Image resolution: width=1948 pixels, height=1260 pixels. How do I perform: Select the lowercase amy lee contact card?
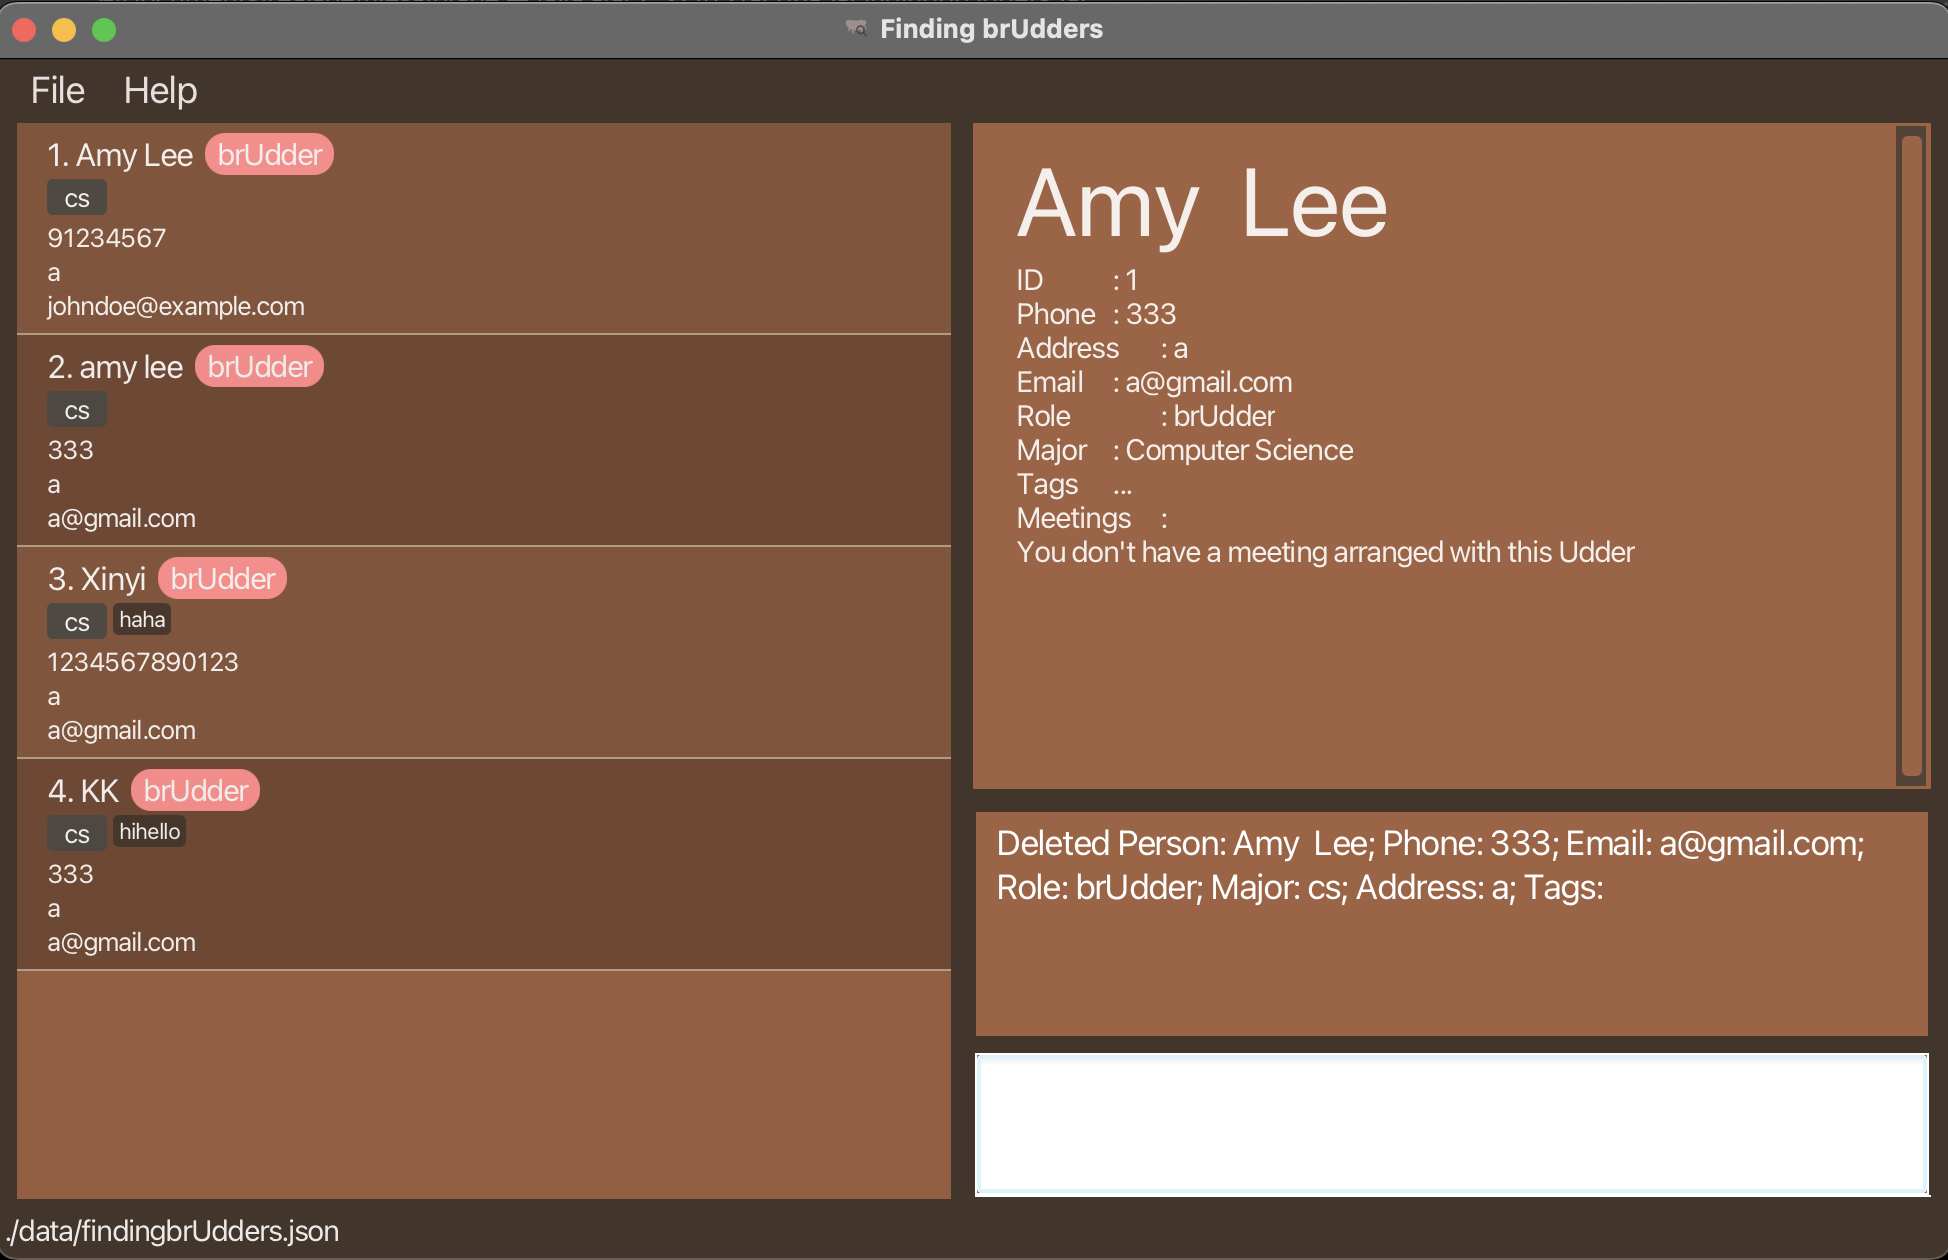[x=483, y=440]
